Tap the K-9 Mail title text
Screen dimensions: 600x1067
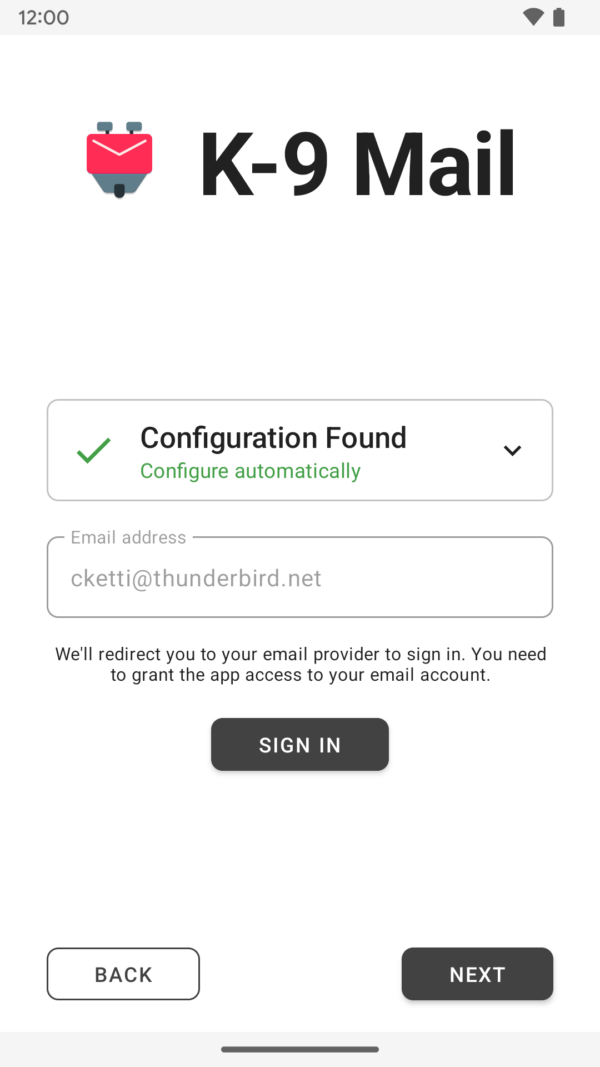click(357, 164)
